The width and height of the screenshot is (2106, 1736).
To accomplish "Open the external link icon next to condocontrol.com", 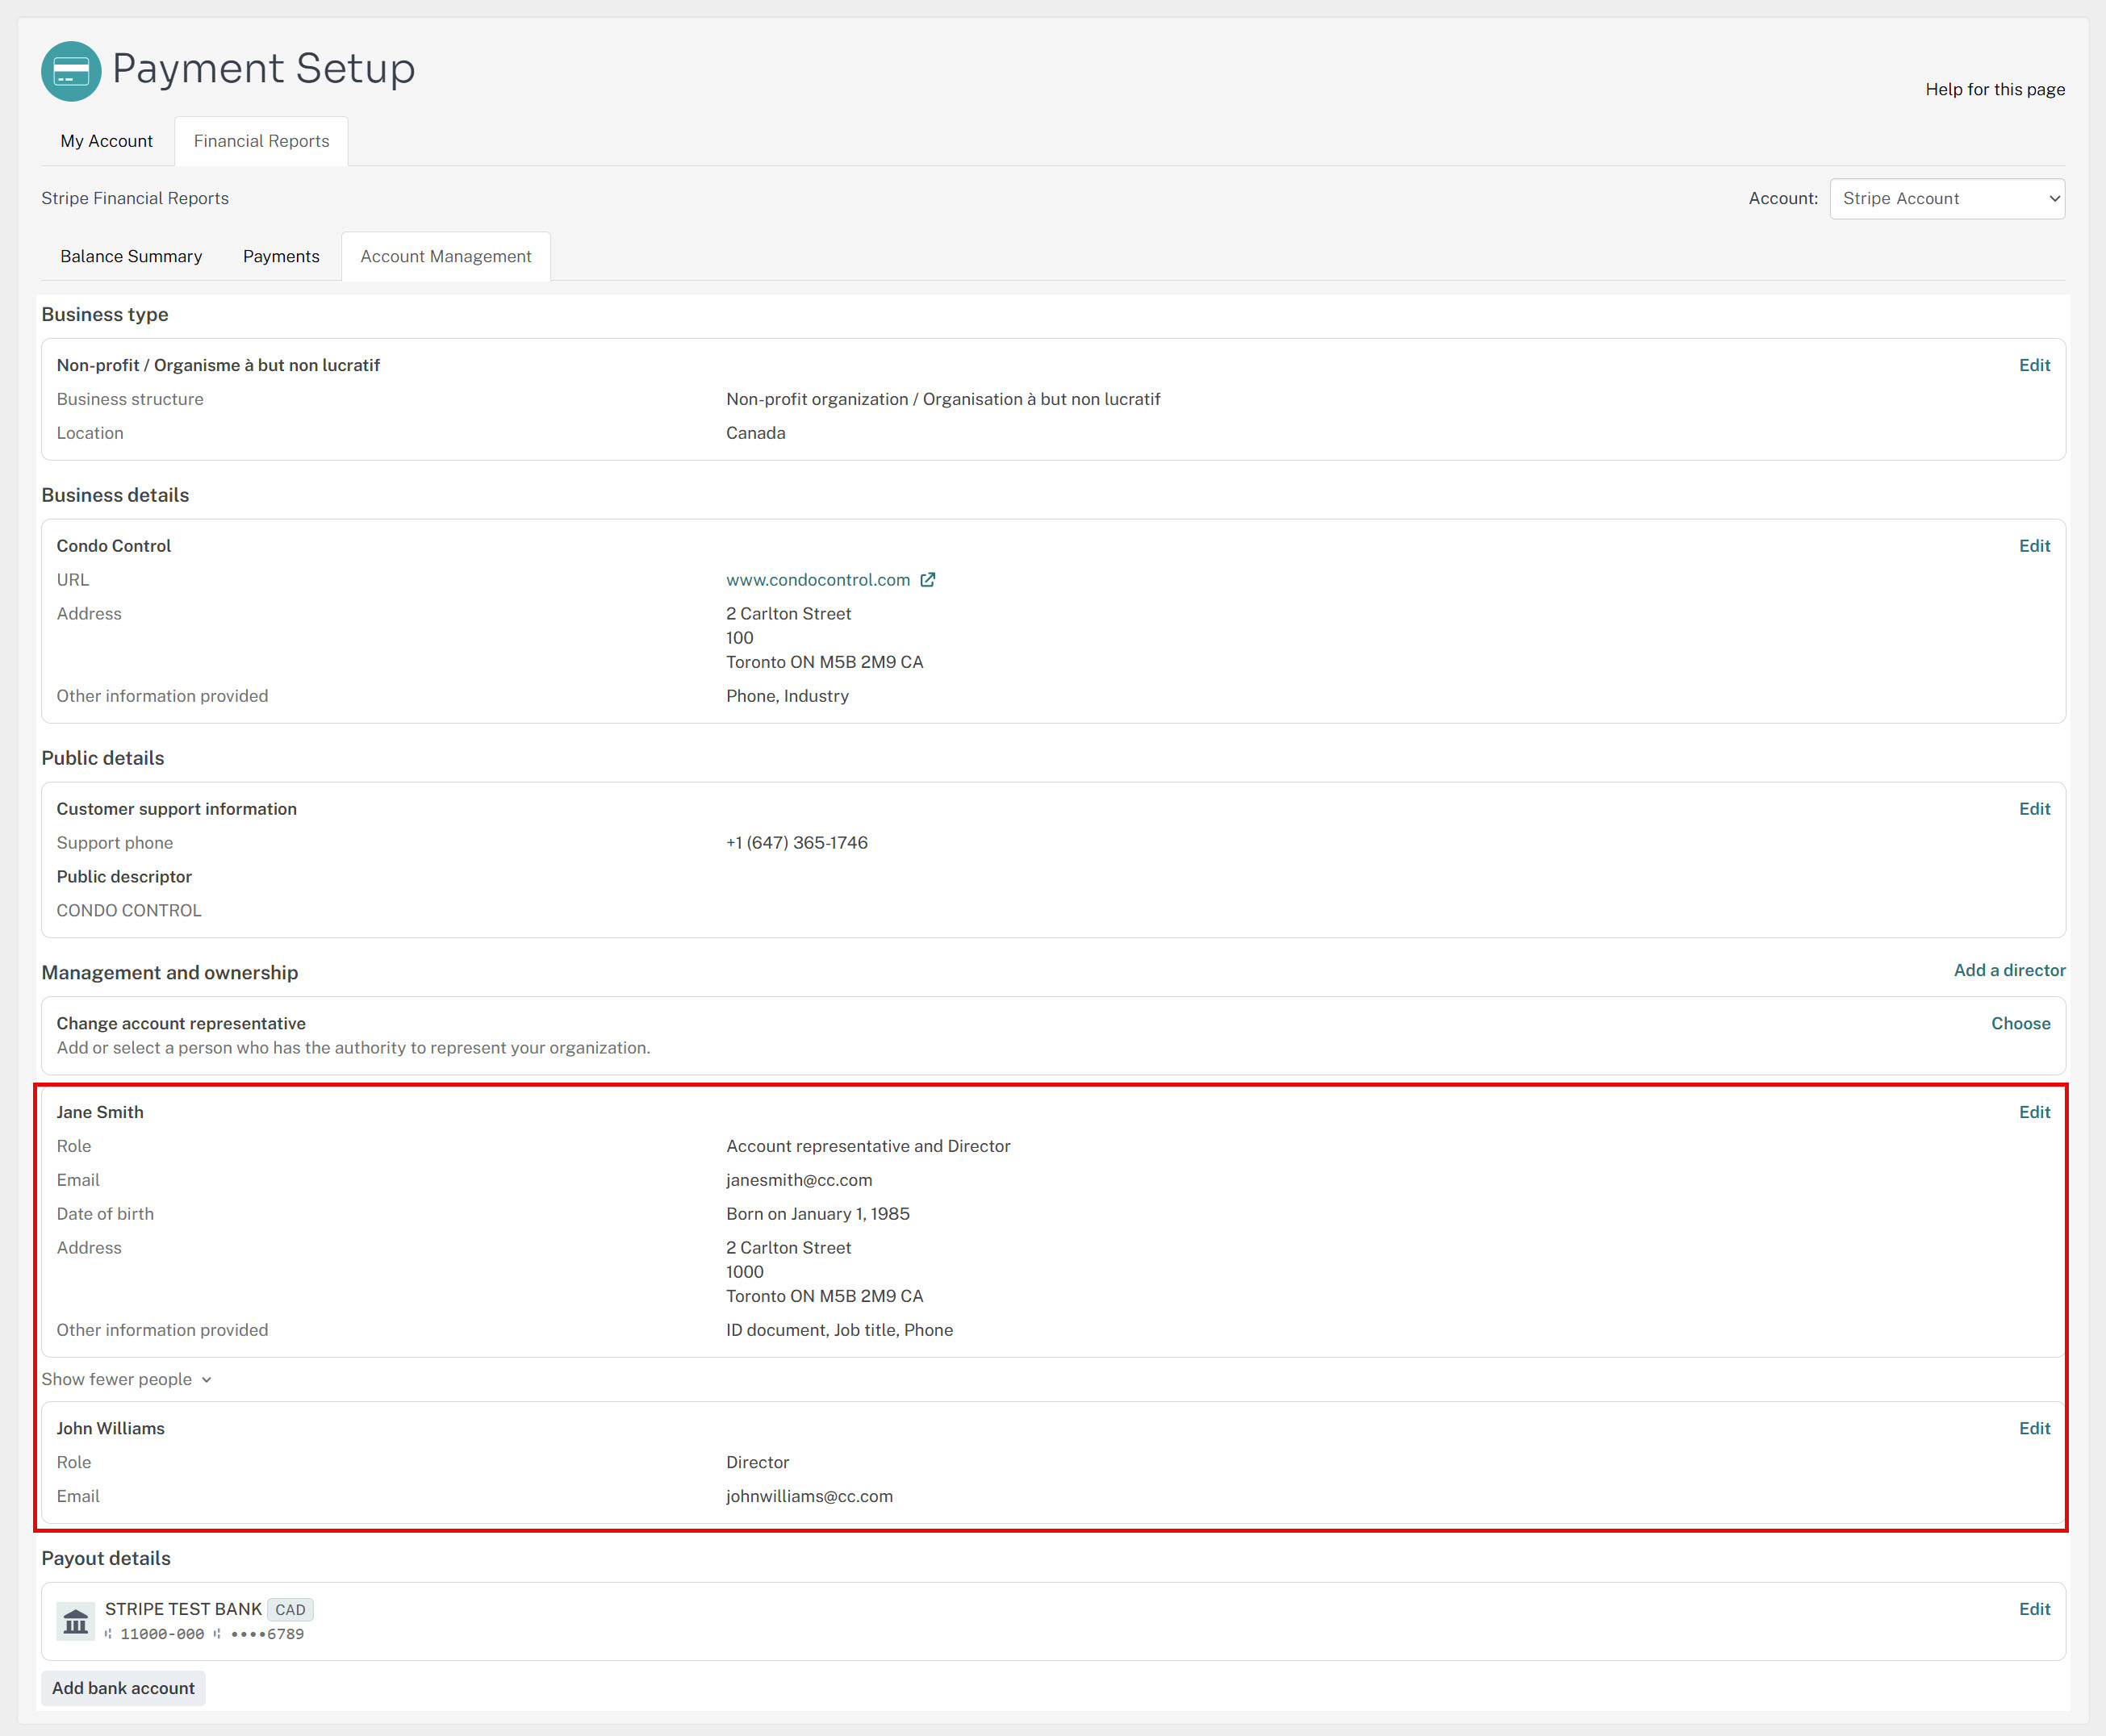I will (x=928, y=580).
